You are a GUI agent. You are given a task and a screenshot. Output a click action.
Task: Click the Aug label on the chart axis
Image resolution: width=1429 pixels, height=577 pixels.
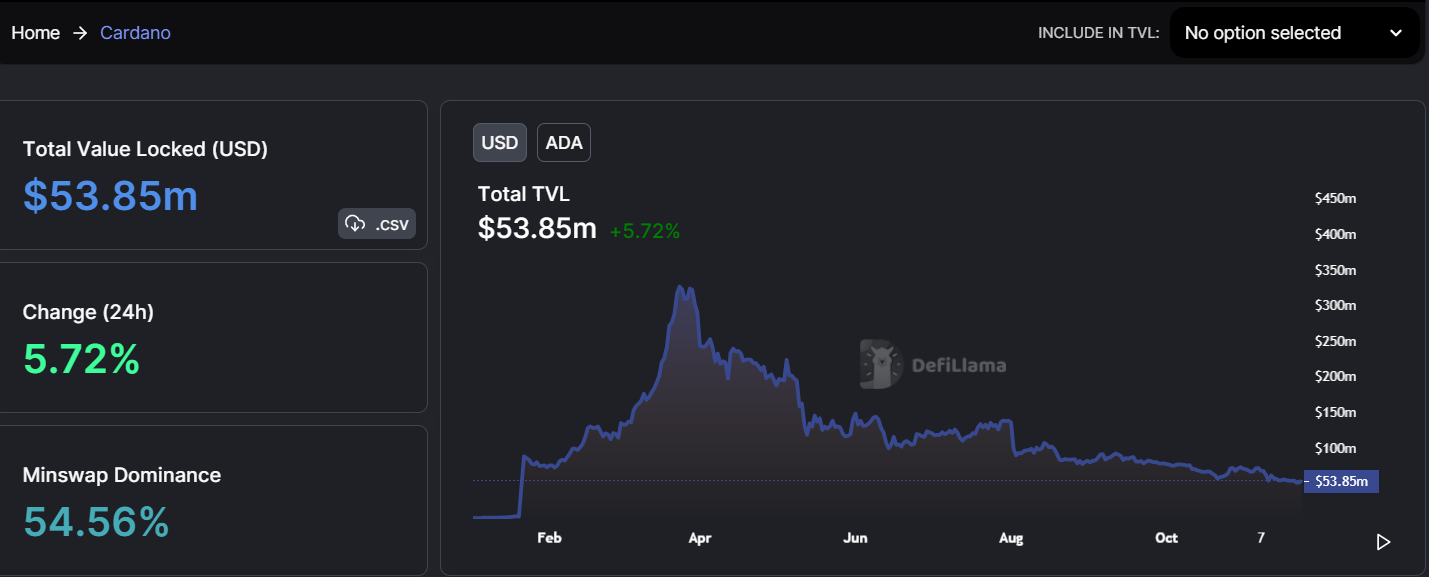[x=1011, y=538]
